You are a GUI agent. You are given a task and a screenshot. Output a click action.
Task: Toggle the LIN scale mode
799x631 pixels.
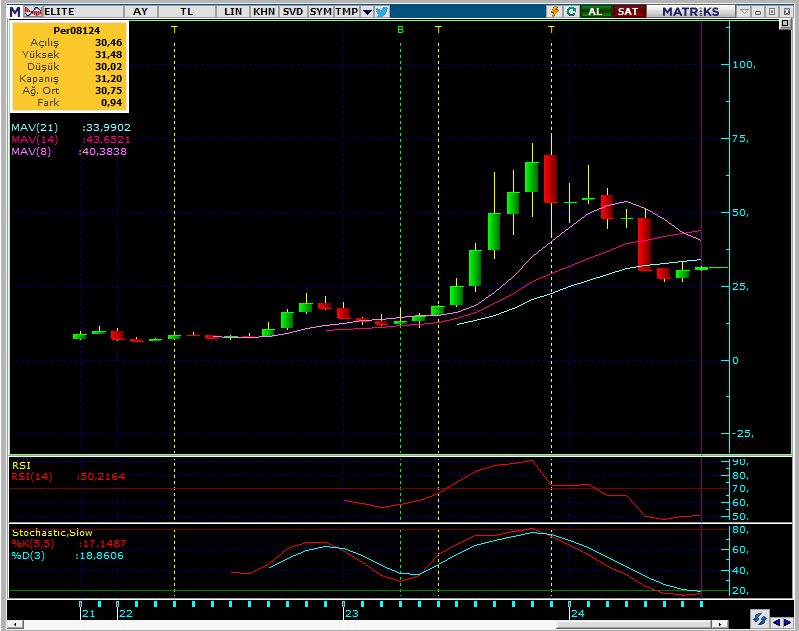(233, 11)
